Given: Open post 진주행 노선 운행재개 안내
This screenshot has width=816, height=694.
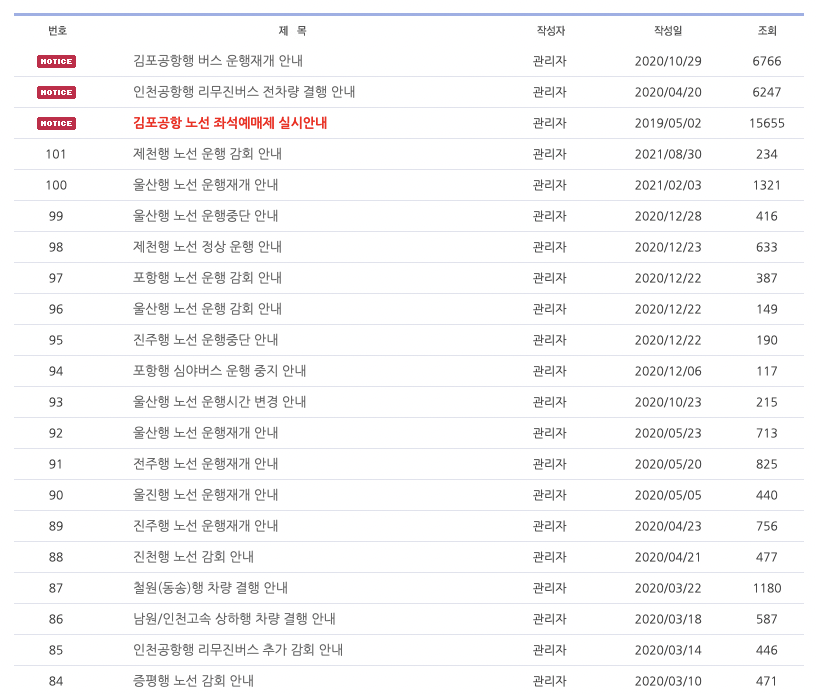Looking at the screenshot, I should point(206,526).
